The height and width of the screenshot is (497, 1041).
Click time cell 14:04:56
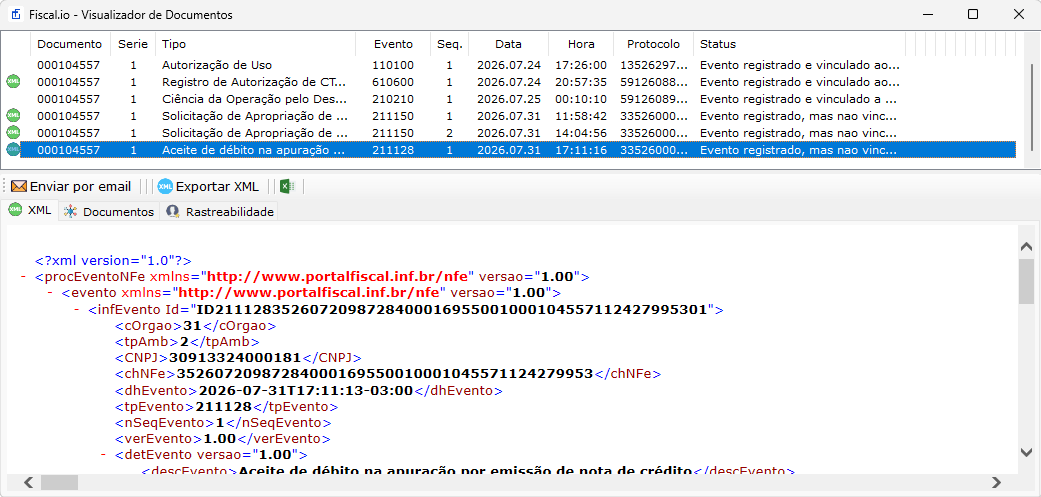coord(581,133)
